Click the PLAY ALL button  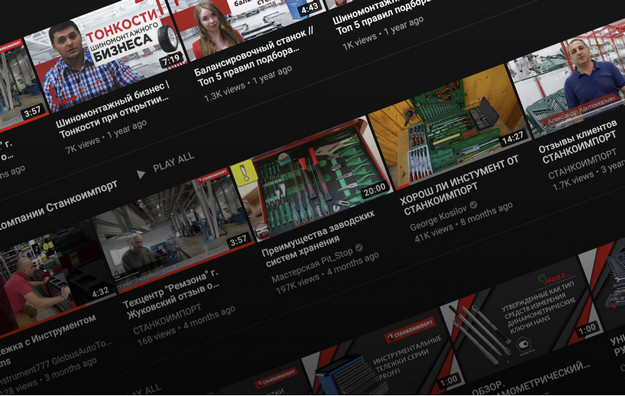point(174,162)
